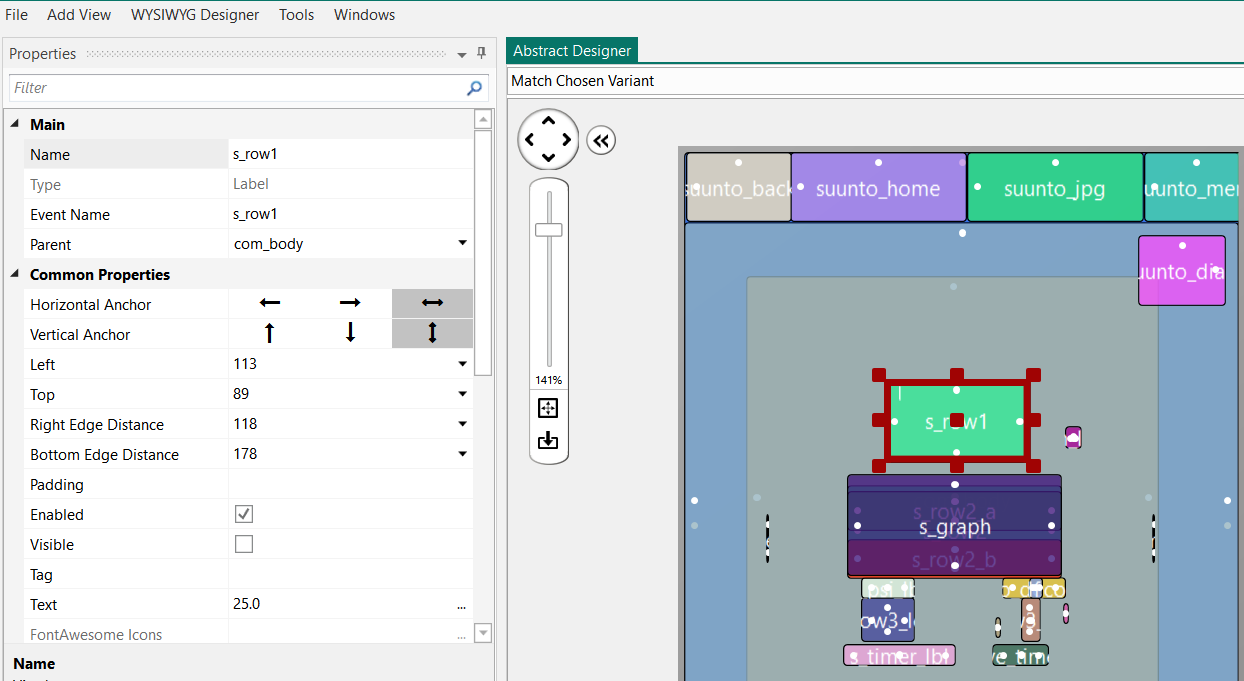The height and width of the screenshot is (681, 1244).
Task: Pan view up with navigation arrow
Action: [548, 122]
